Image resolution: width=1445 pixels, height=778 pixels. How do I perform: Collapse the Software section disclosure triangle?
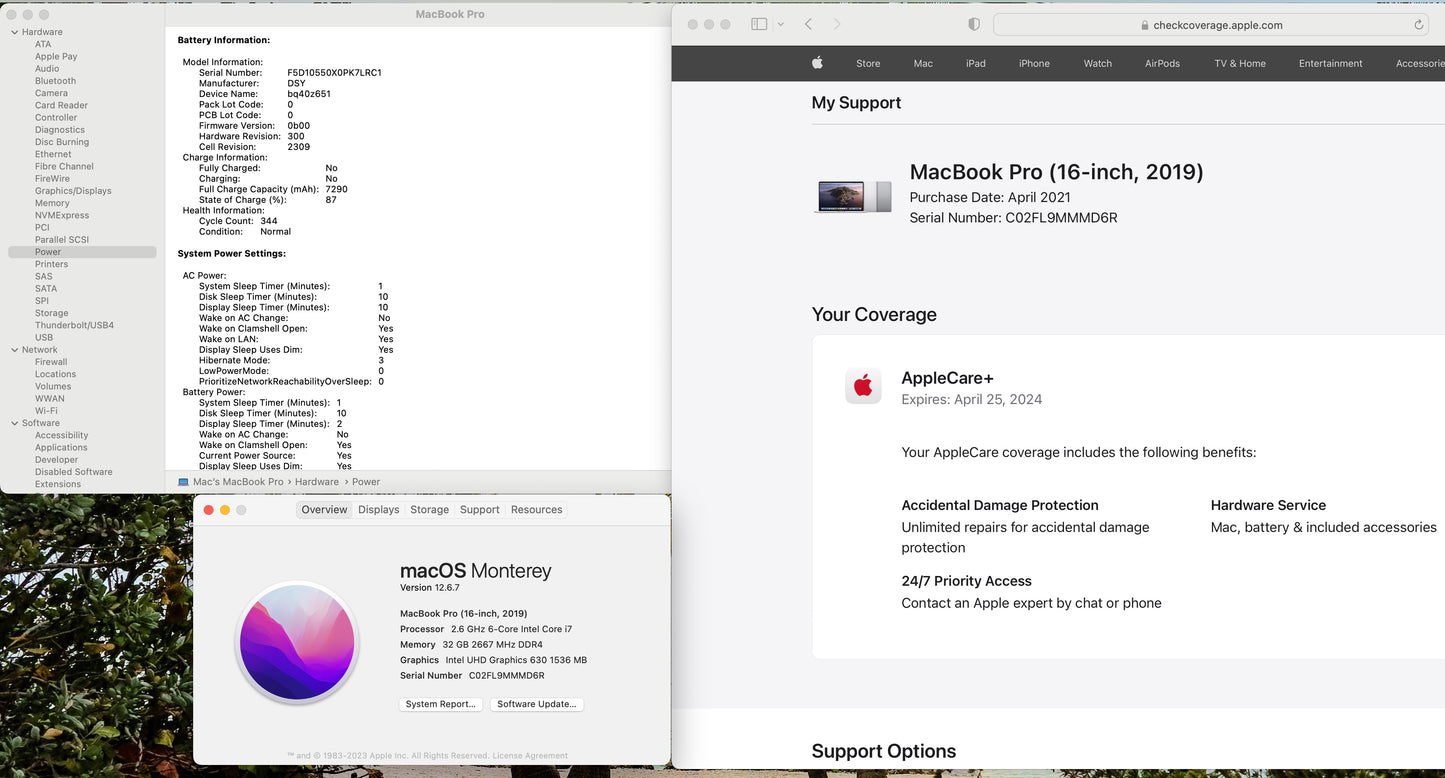click(14, 423)
